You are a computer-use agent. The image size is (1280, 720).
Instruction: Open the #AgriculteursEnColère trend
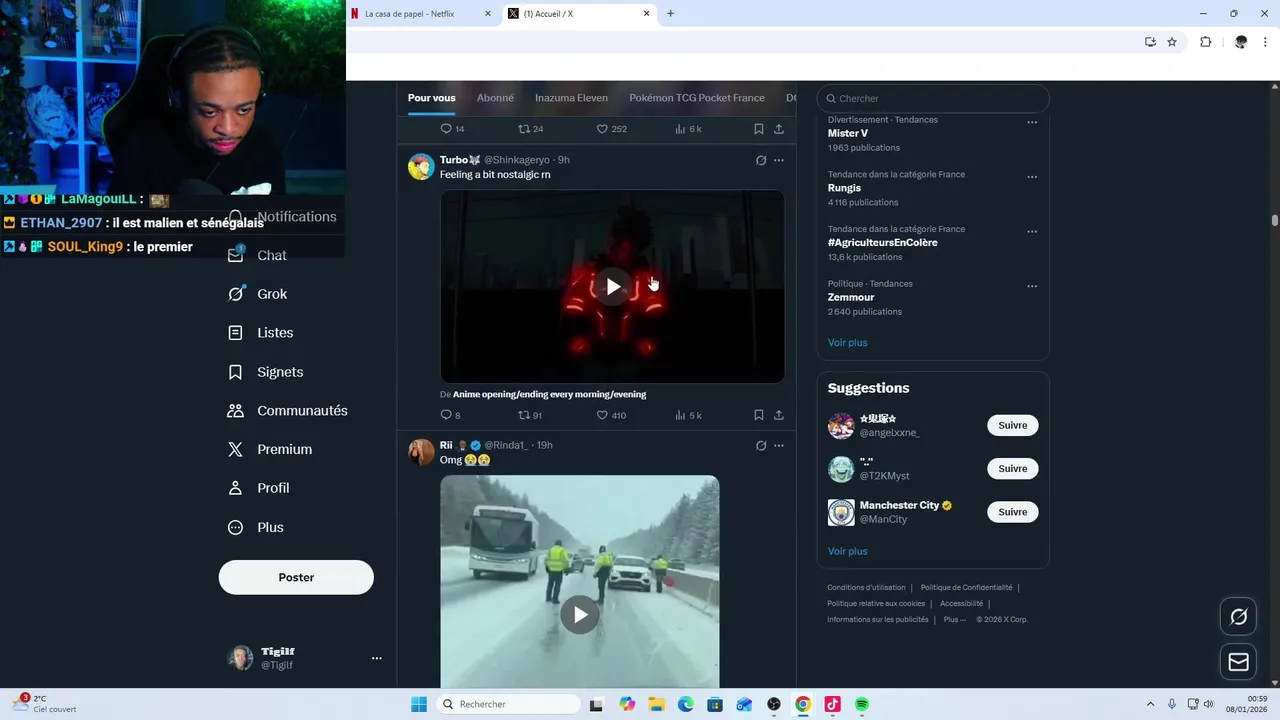pyautogui.click(x=883, y=242)
